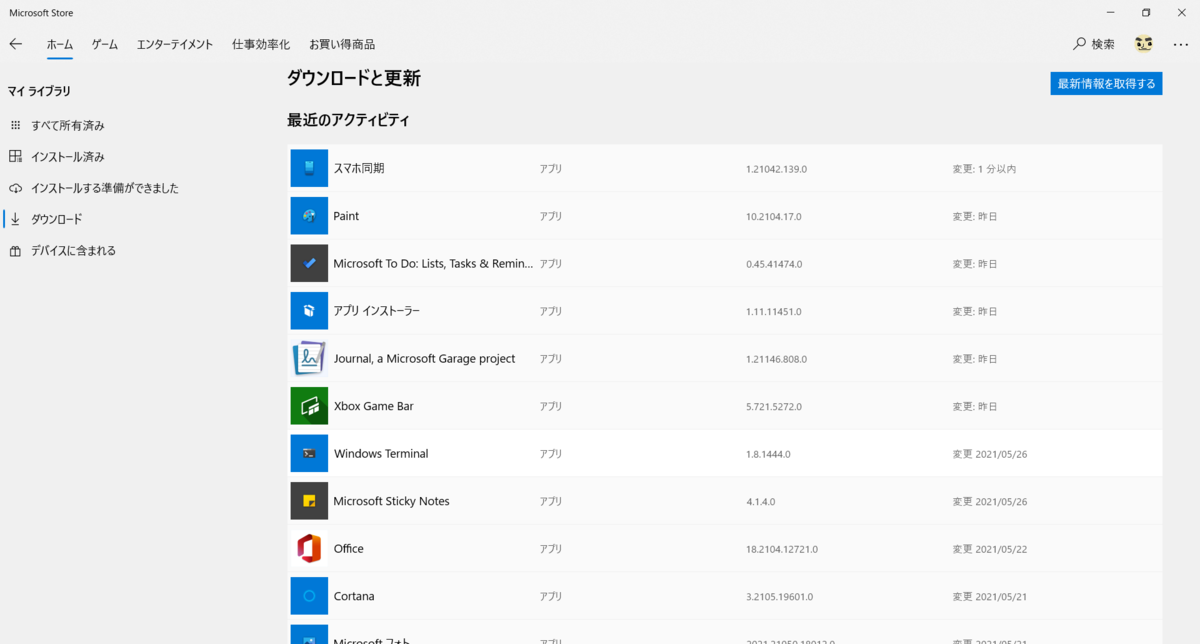Click version 3.2105.19601.0 text
This screenshot has height=644, width=1200.
click(x=779, y=597)
